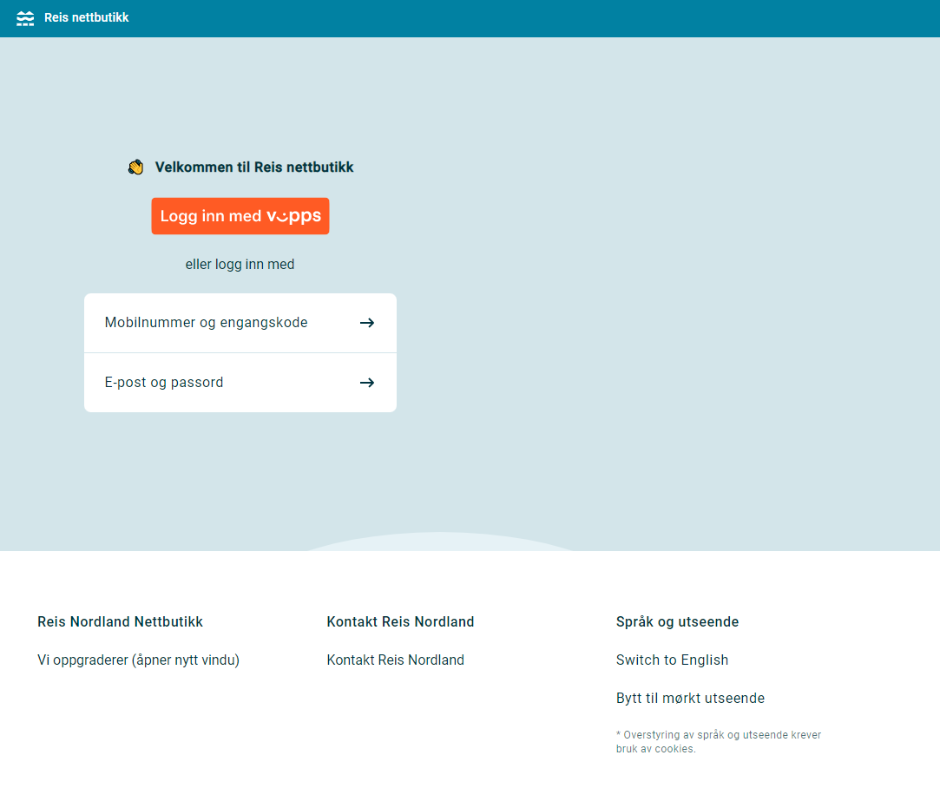The image size is (940, 788).
Task: Switch to English language
Action: tap(672, 660)
